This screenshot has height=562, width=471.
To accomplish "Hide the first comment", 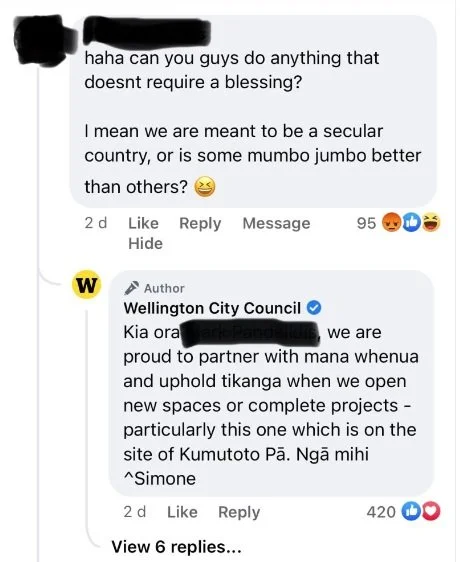I will coord(146,243).
